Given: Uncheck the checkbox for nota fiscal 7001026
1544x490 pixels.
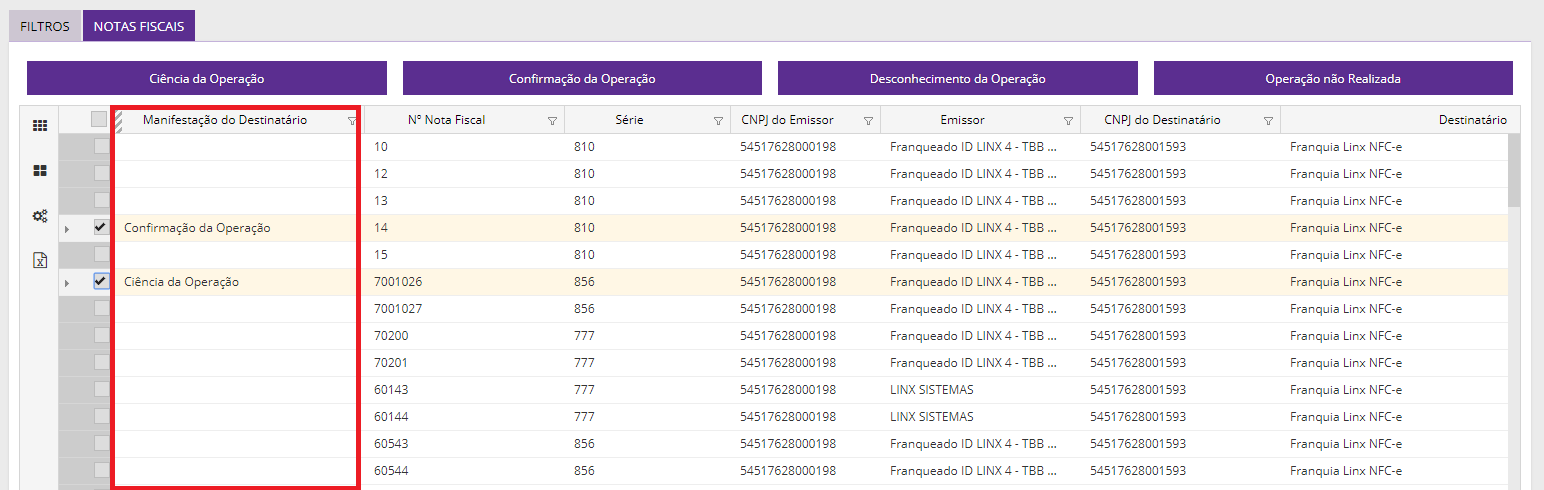Looking at the screenshot, I should tap(100, 281).
